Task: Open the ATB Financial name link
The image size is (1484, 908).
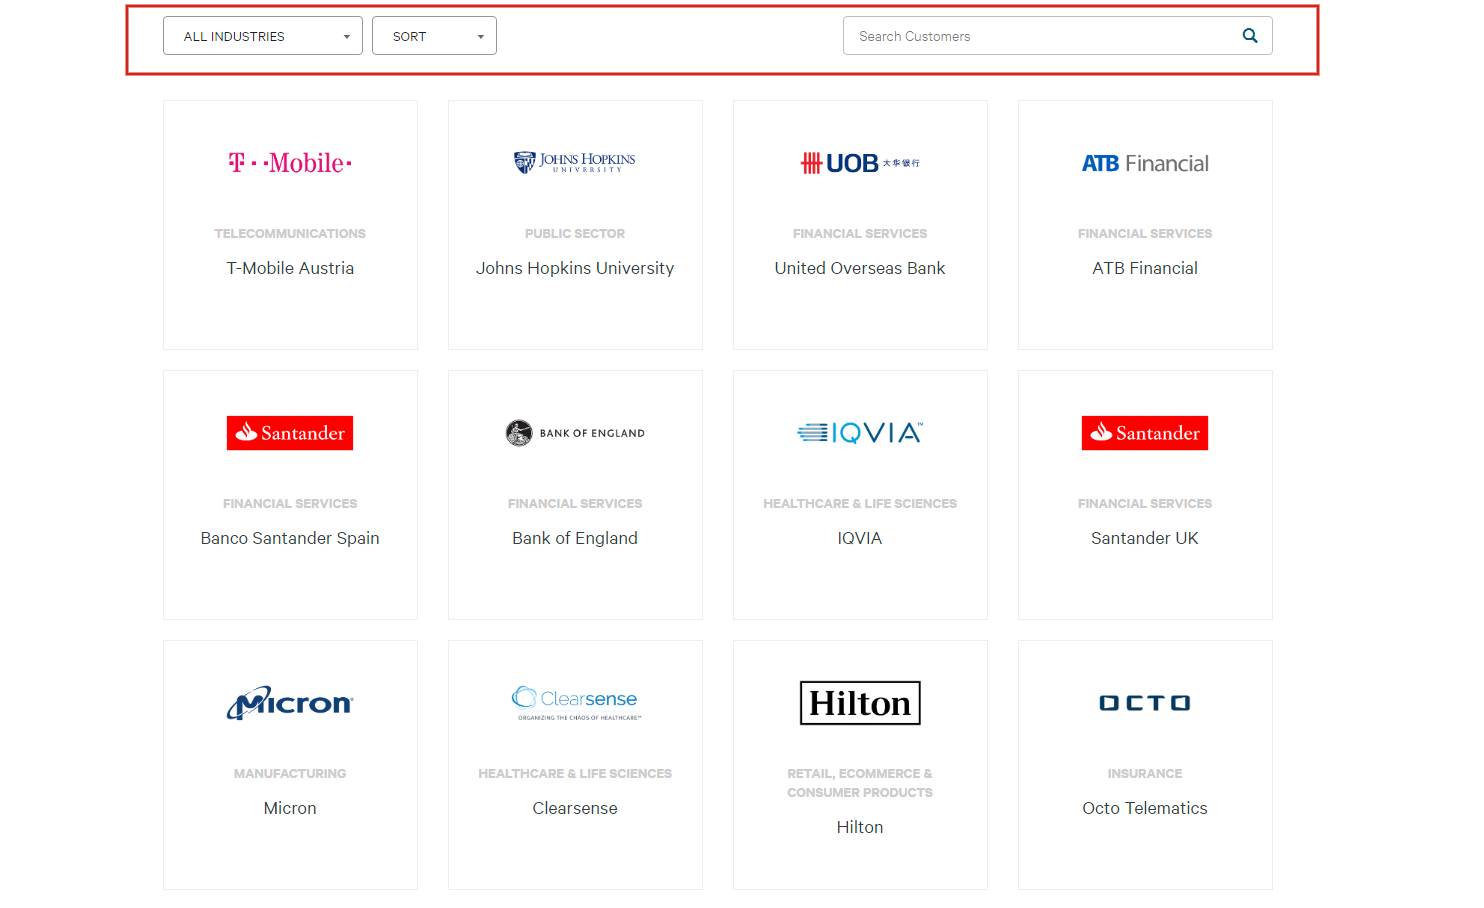Action: tap(1145, 268)
